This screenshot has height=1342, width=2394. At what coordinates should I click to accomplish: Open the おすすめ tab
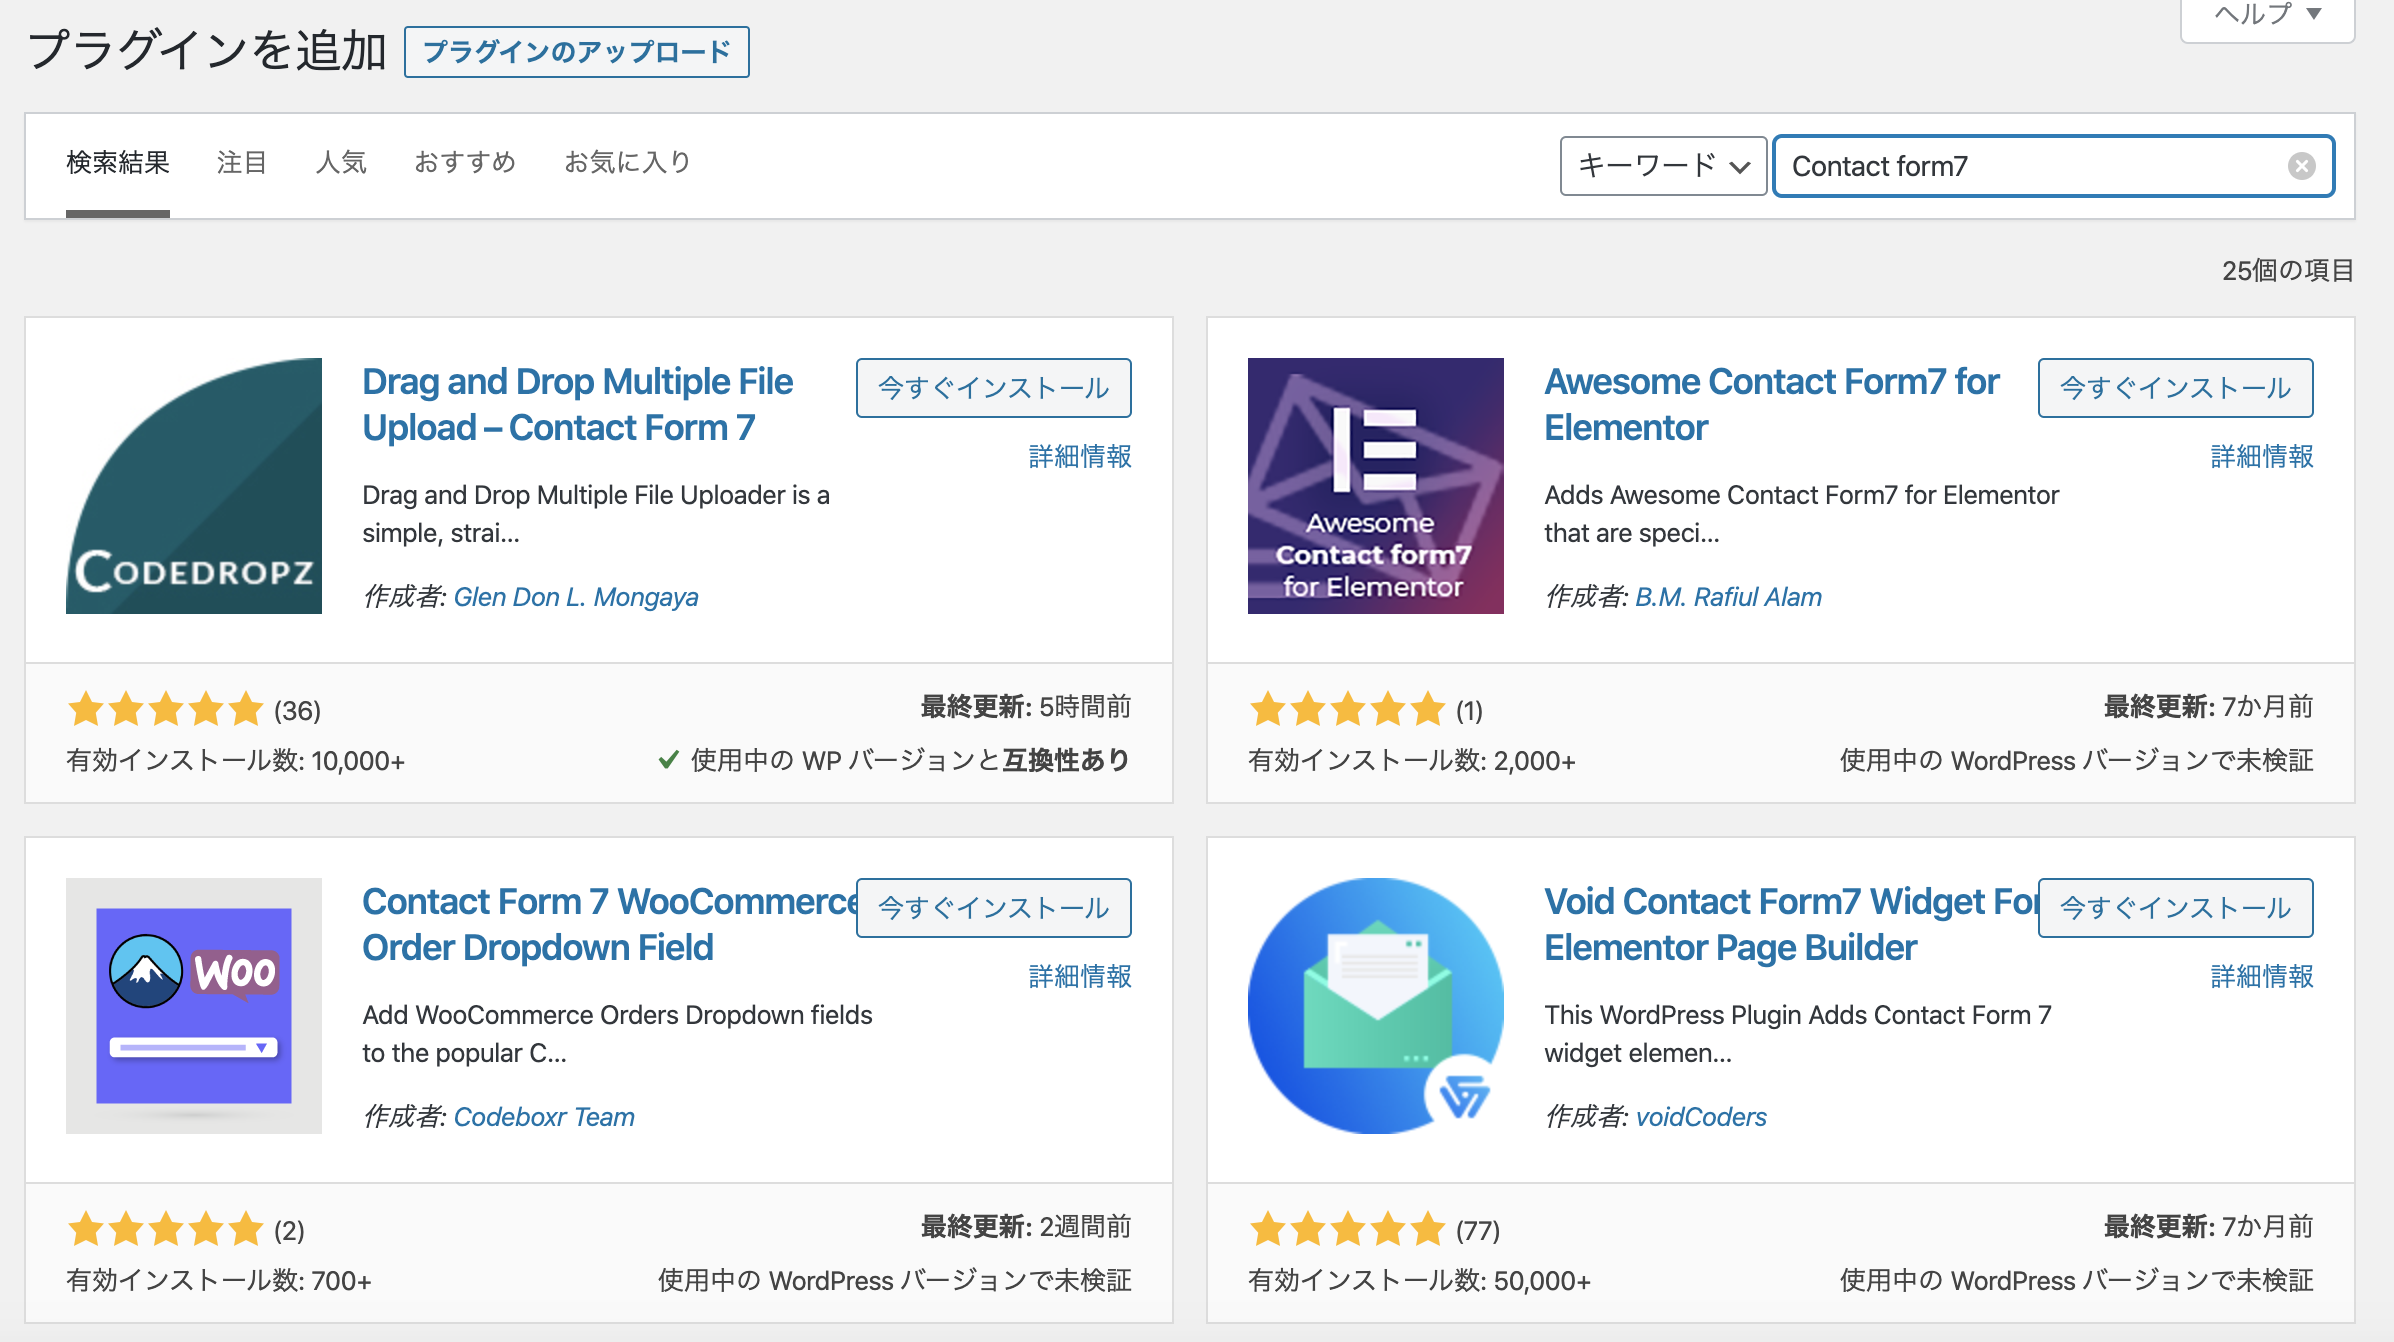point(465,162)
